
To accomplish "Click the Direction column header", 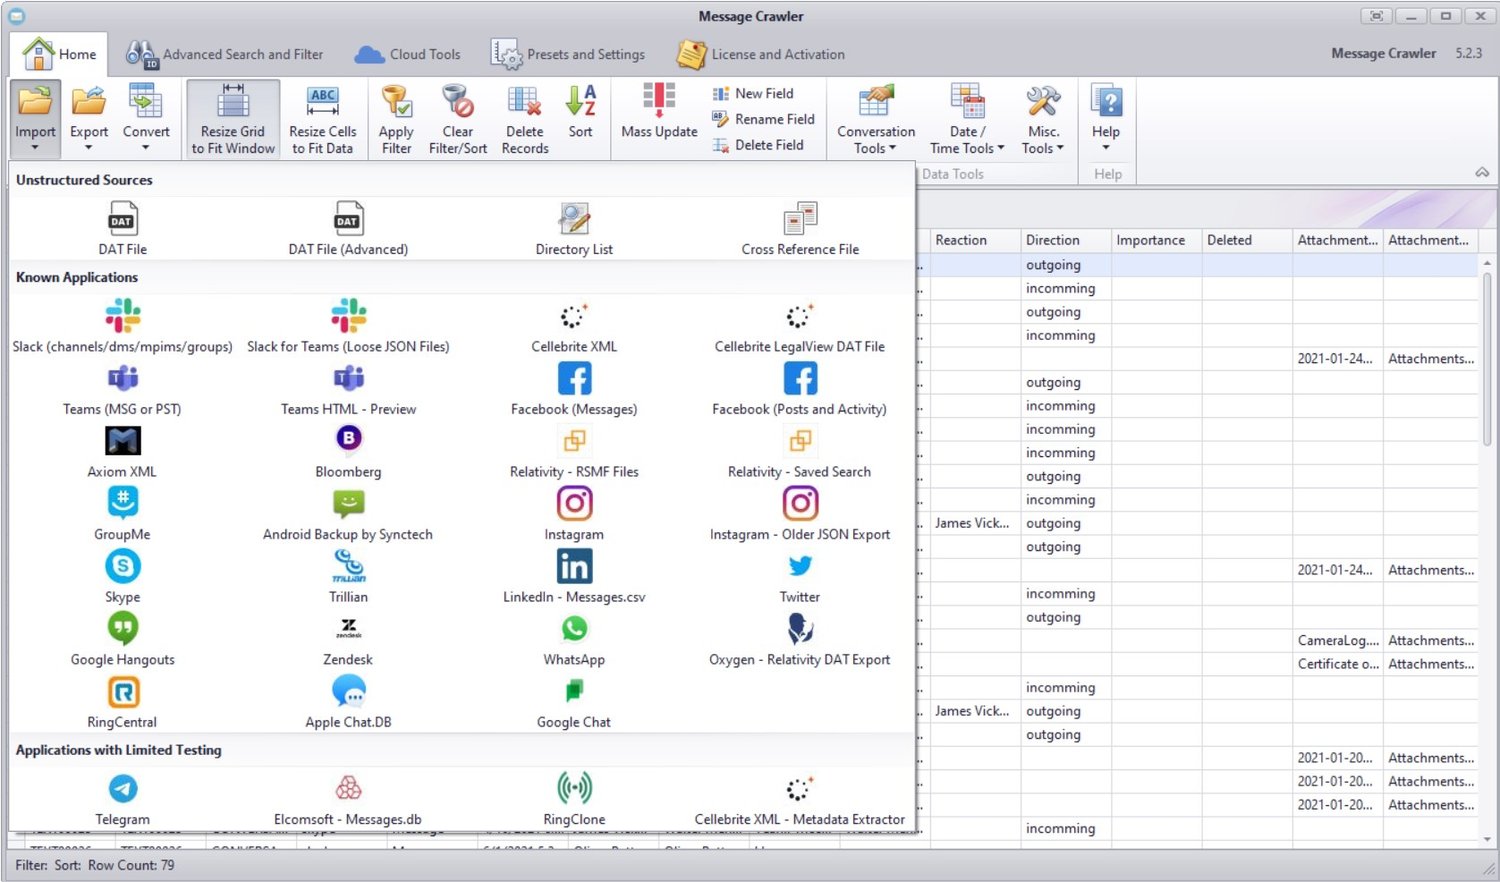I will coord(1053,240).
